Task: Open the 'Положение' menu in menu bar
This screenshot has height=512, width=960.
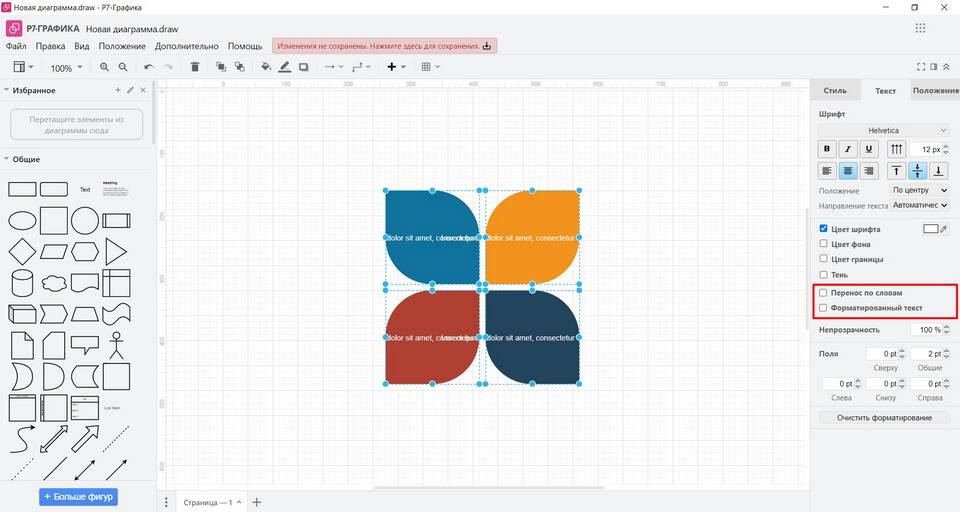Action: click(x=122, y=46)
